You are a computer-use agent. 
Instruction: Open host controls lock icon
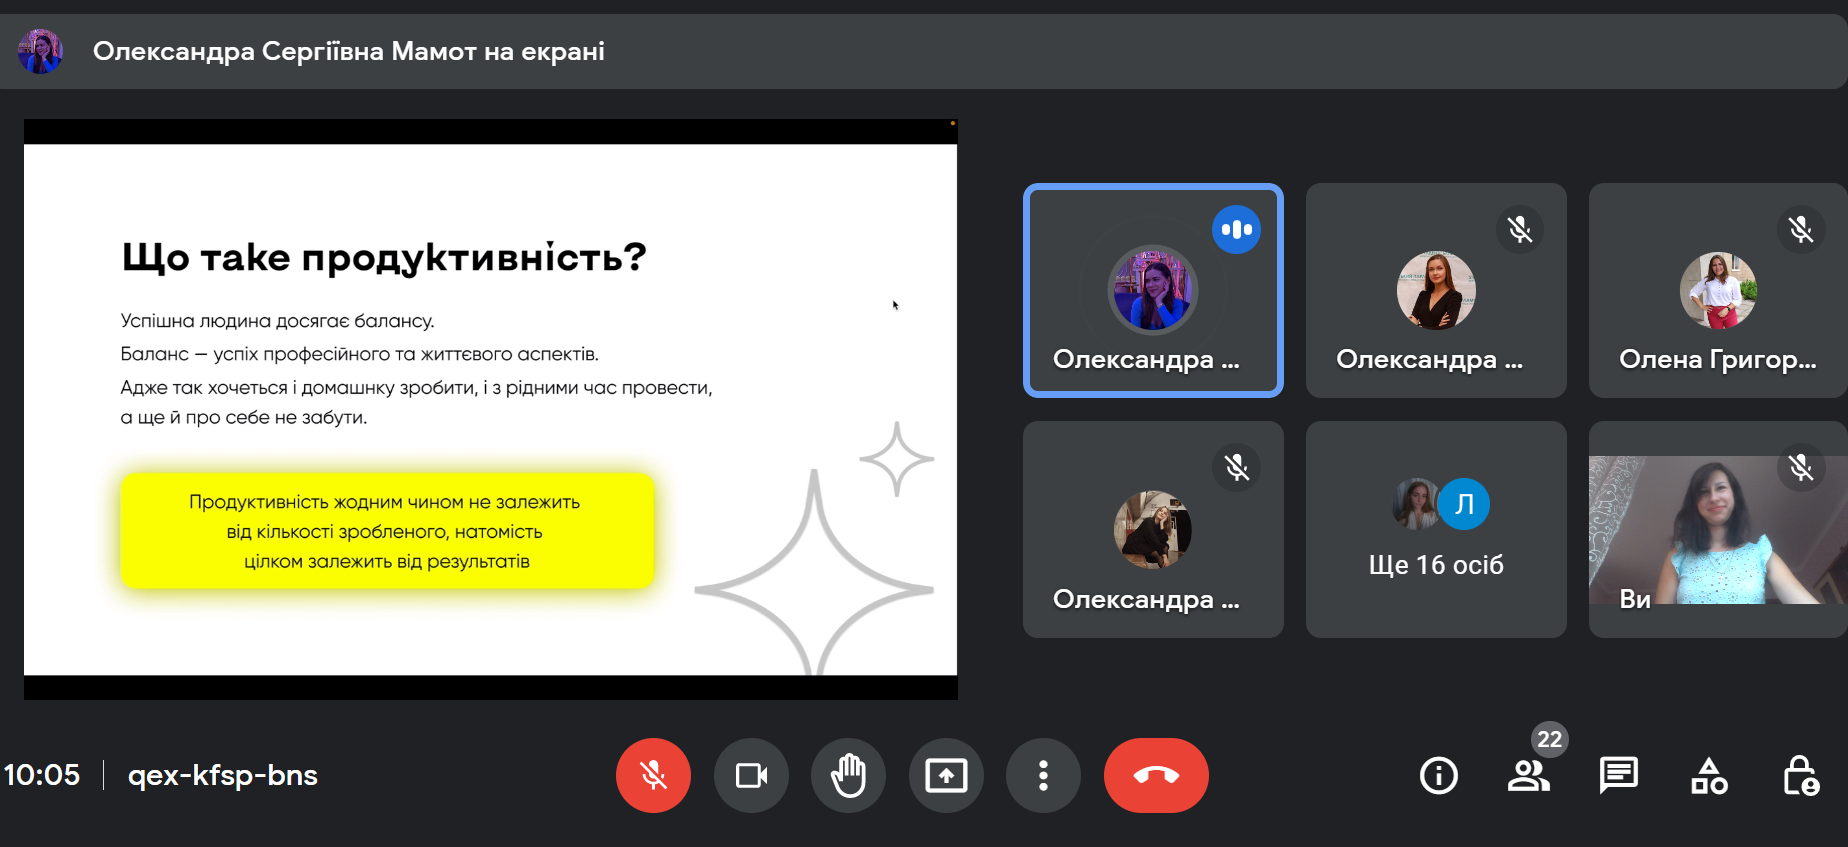click(x=1800, y=775)
